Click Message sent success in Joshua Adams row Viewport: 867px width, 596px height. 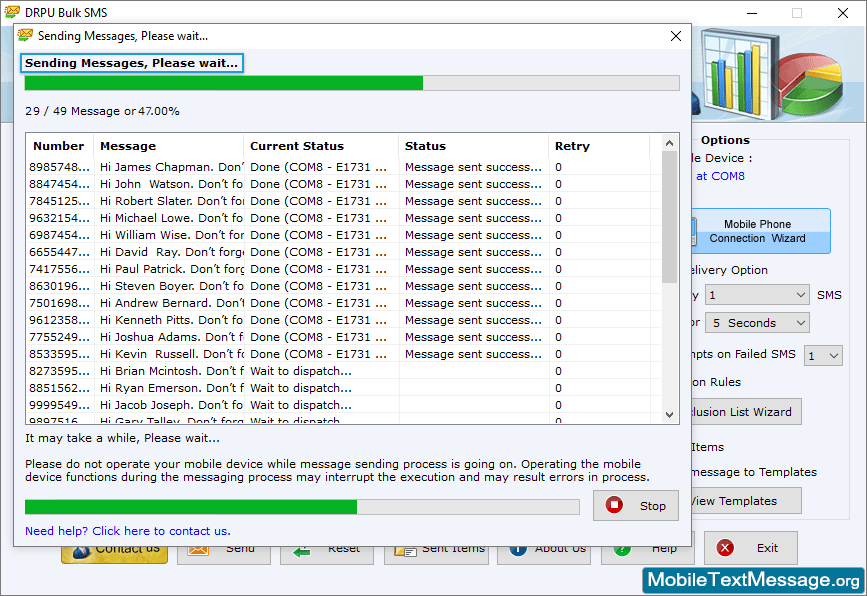tap(473, 337)
